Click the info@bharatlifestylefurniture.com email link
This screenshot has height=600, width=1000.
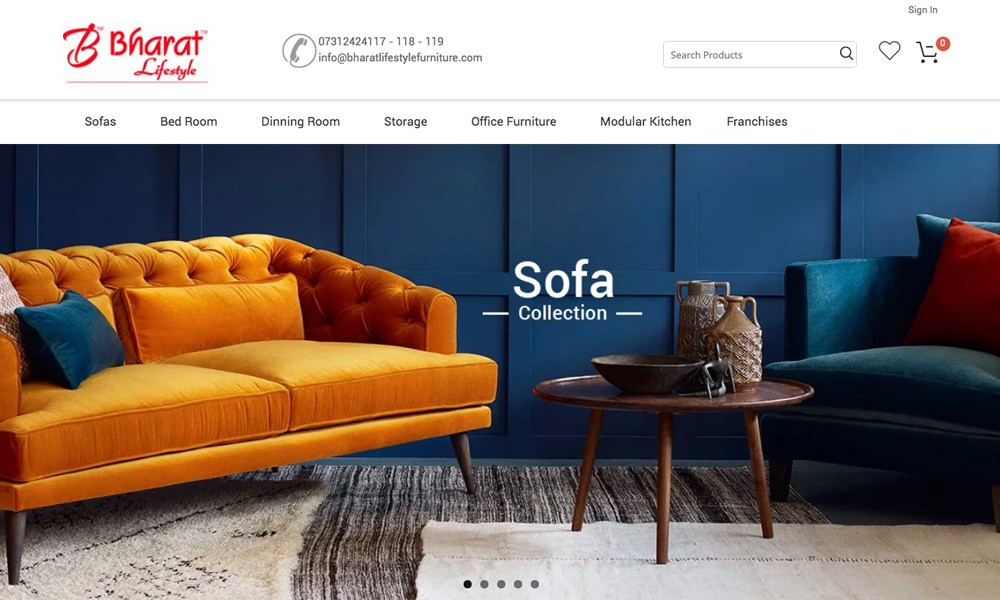tap(401, 57)
